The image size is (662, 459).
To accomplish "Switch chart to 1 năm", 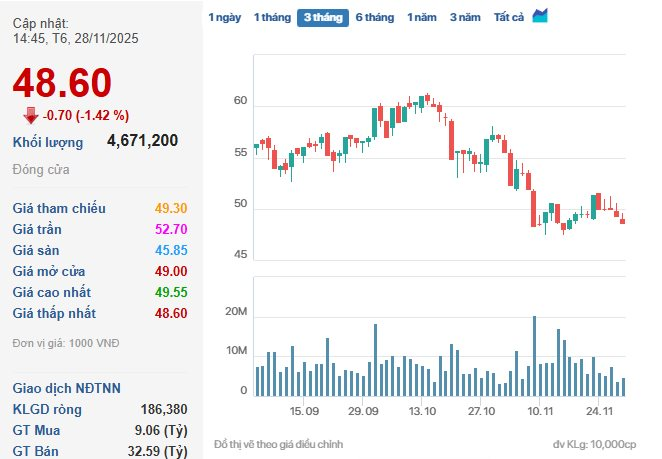I will click(x=422, y=17).
